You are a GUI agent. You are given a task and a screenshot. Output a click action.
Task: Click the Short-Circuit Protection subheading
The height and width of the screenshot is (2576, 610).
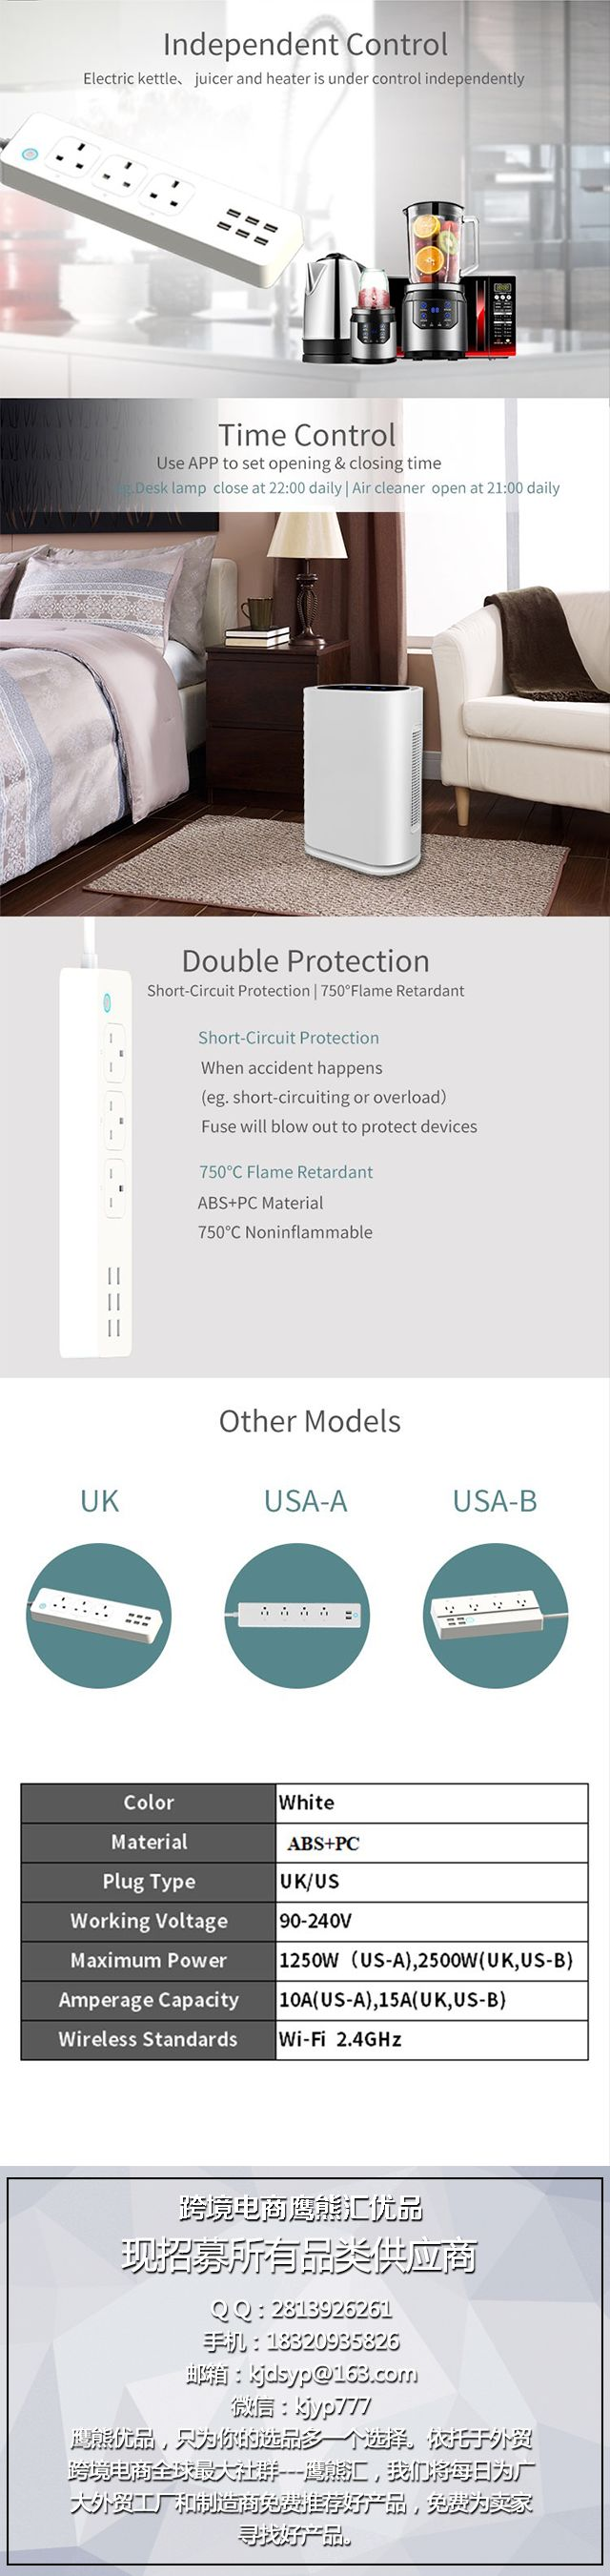point(288,1037)
